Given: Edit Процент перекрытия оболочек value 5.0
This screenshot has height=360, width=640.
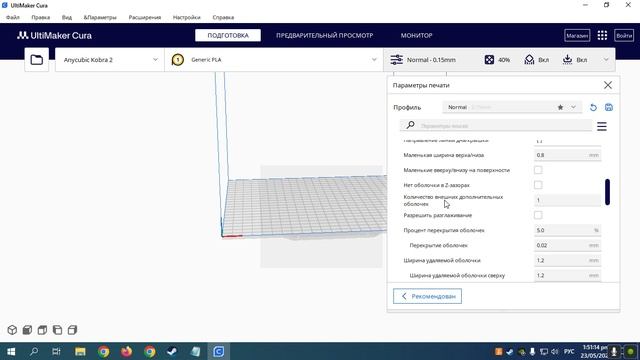Looking at the screenshot, I should pos(567,230).
